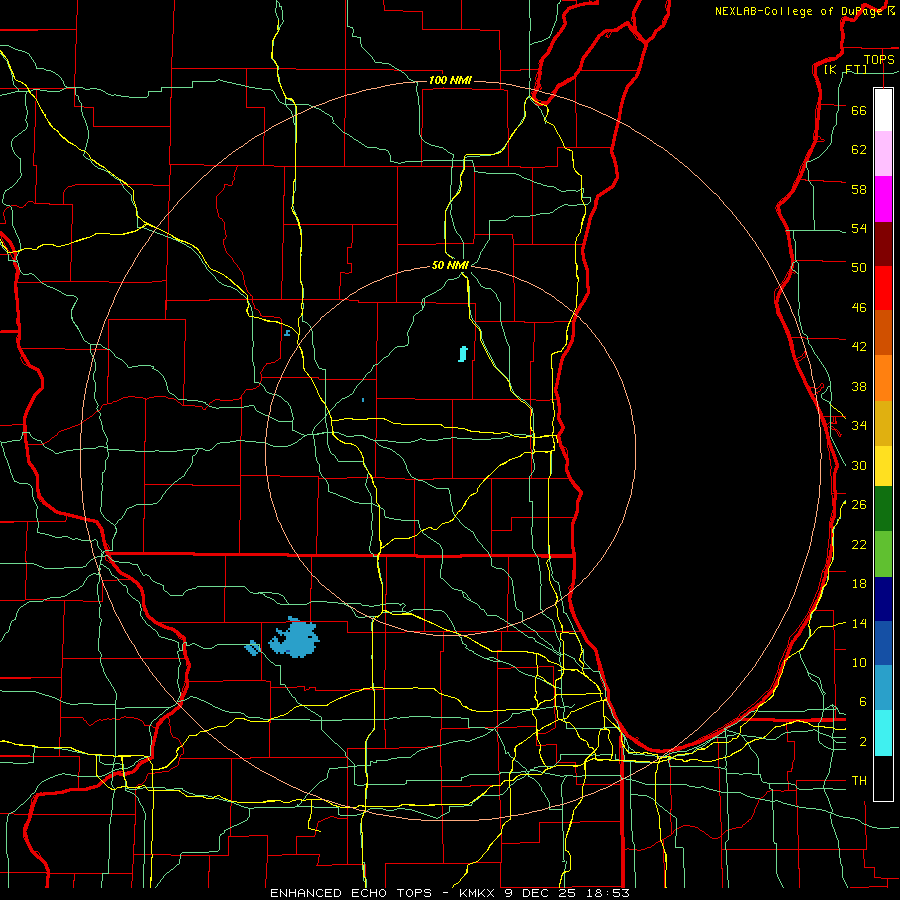900x900 pixels.
Task: Click the "62" legend value
Action: [859, 150]
